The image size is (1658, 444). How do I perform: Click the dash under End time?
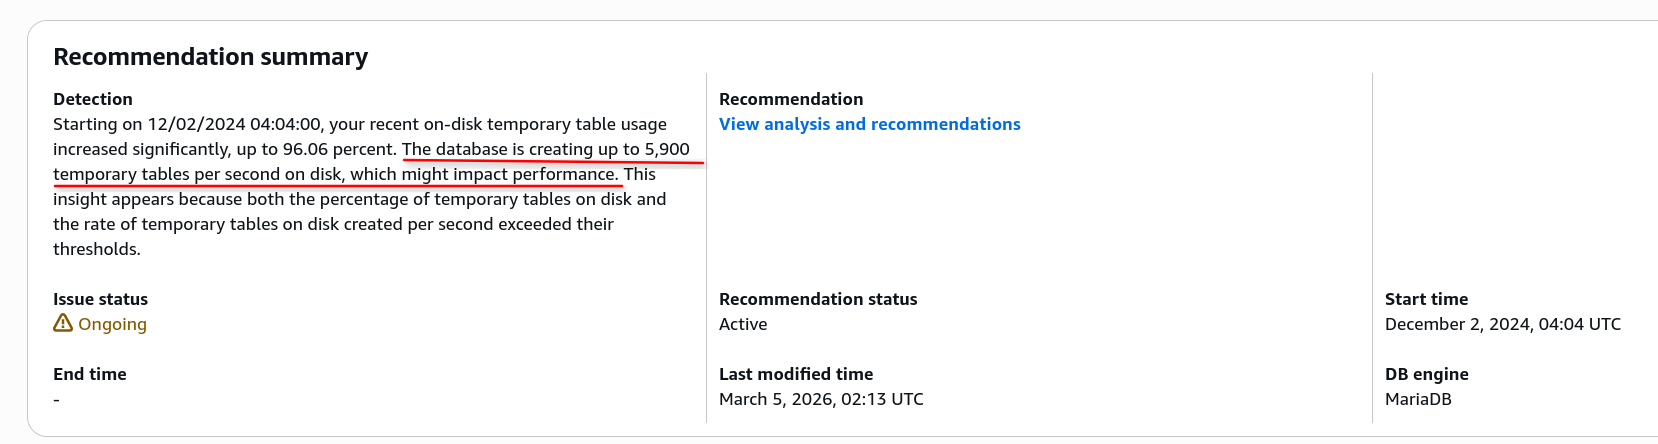tap(57, 400)
